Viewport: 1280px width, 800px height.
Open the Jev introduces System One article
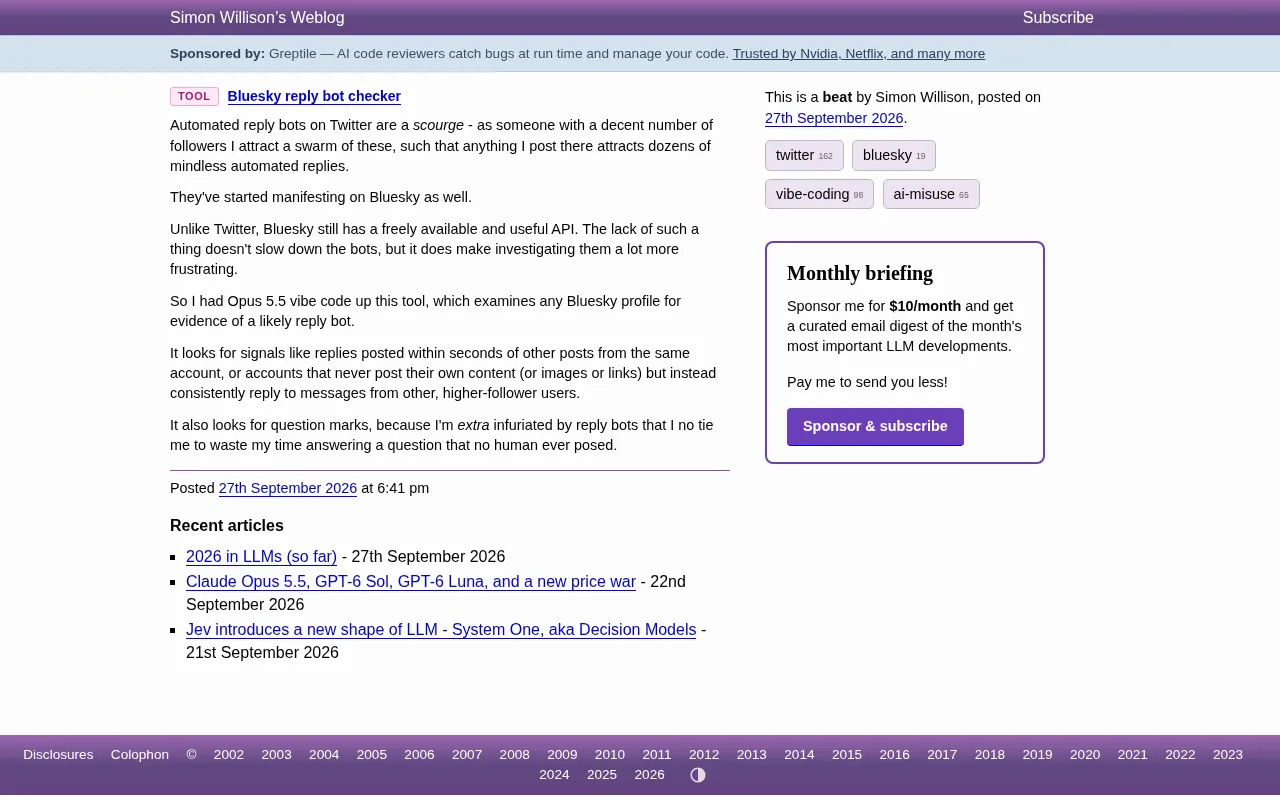(441, 630)
